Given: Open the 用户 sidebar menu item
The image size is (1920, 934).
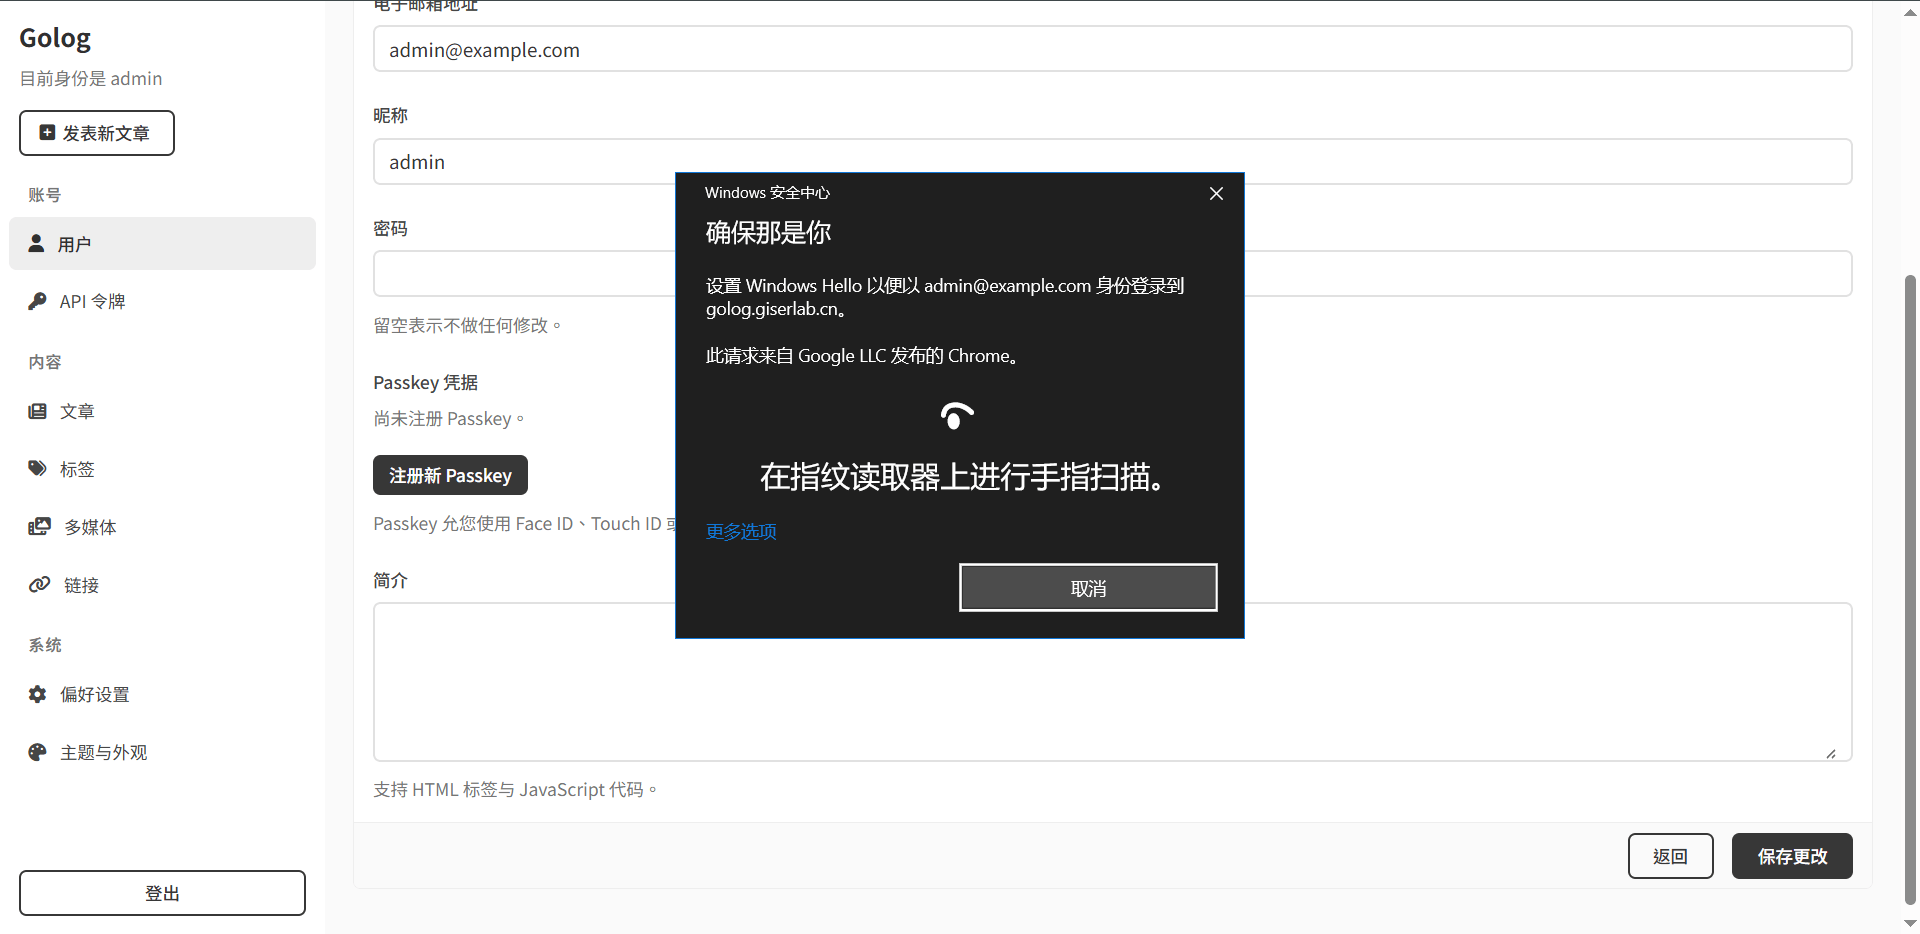Looking at the screenshot, I should click(162, 243).
